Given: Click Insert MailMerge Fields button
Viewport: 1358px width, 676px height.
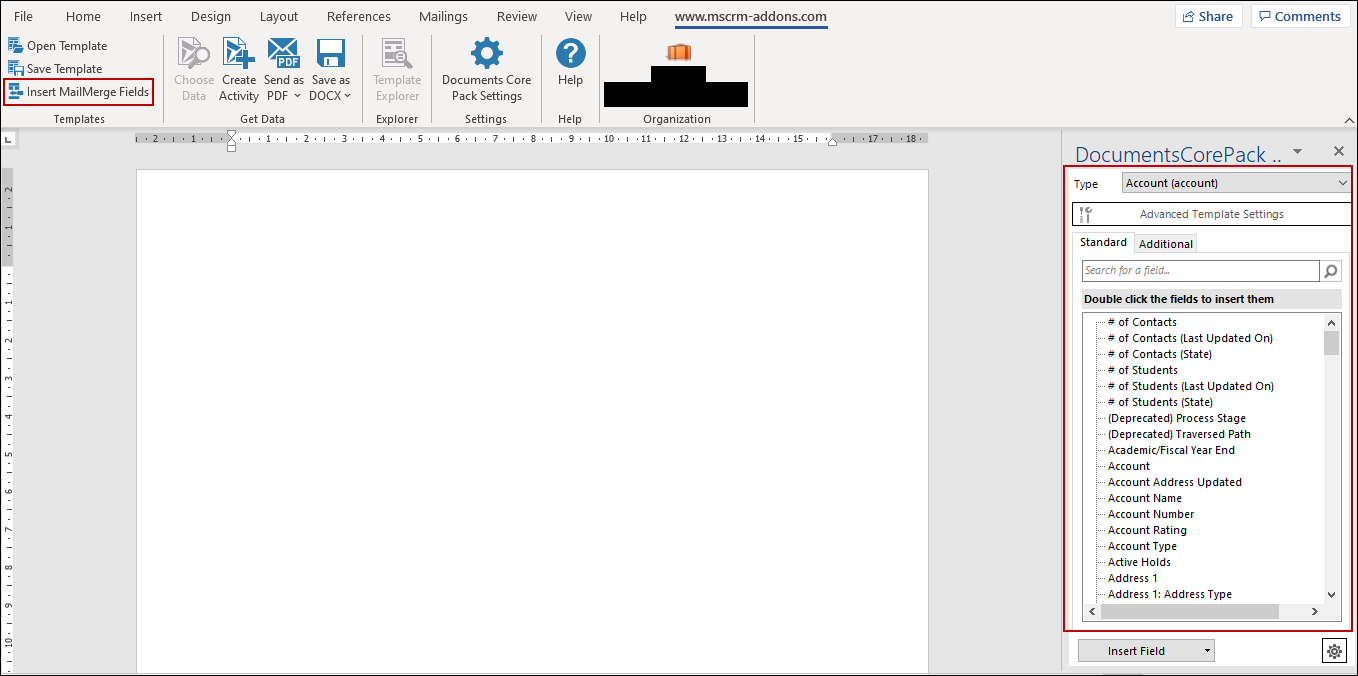Looking at the screenshot, I should point(79,92).
